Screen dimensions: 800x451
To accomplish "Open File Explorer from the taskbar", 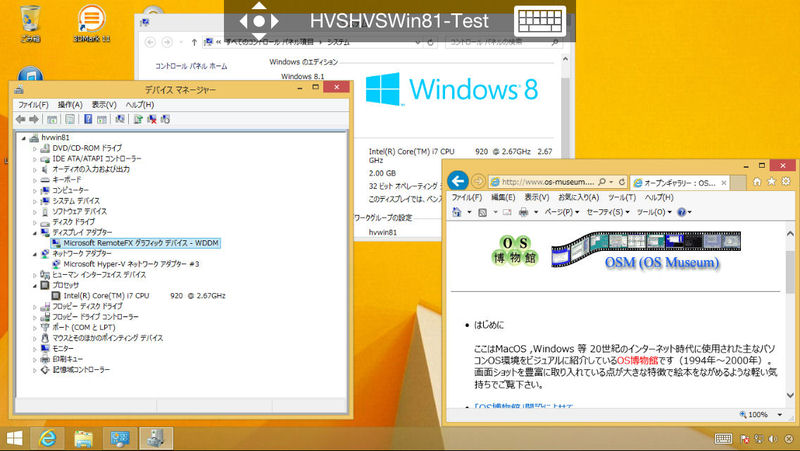I will point(83,438).
